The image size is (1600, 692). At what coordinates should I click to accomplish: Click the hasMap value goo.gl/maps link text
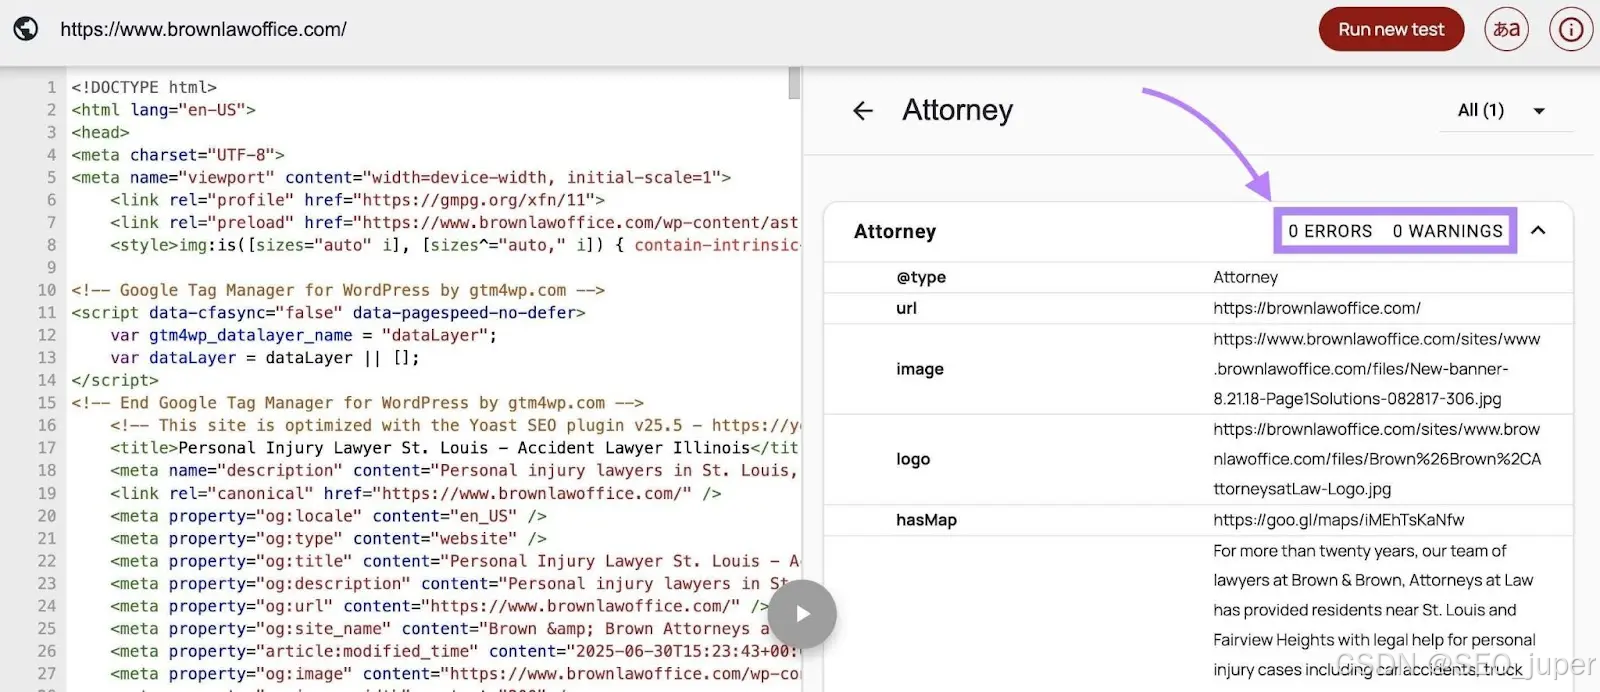[x=1338, y=520]
